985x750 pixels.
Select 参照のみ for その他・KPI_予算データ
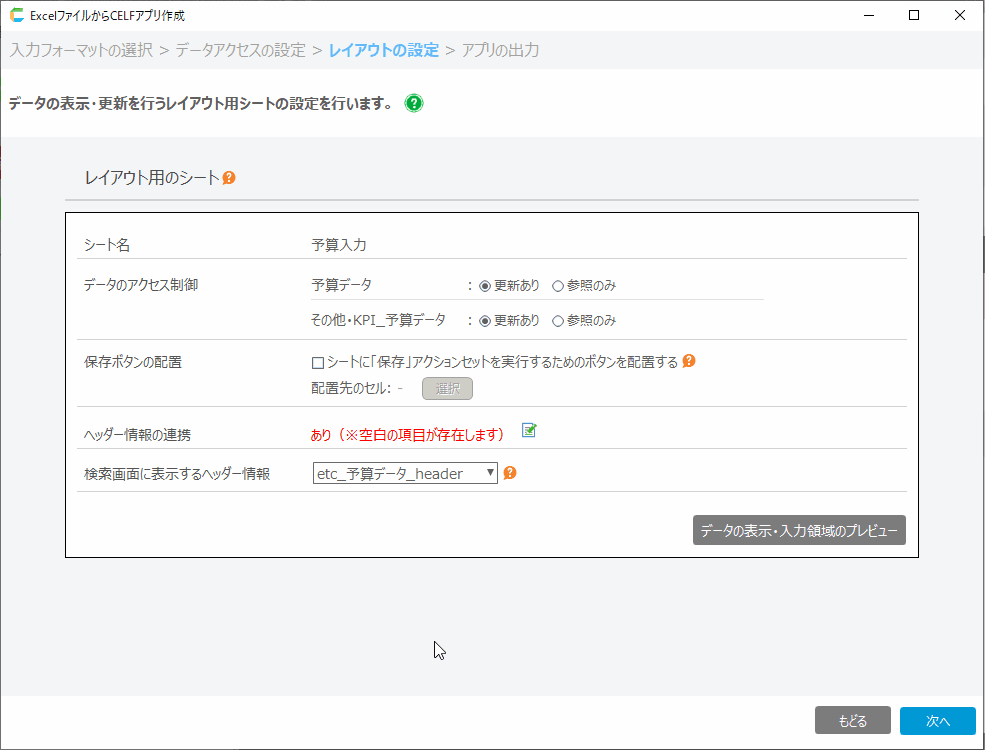pos(558,321)
